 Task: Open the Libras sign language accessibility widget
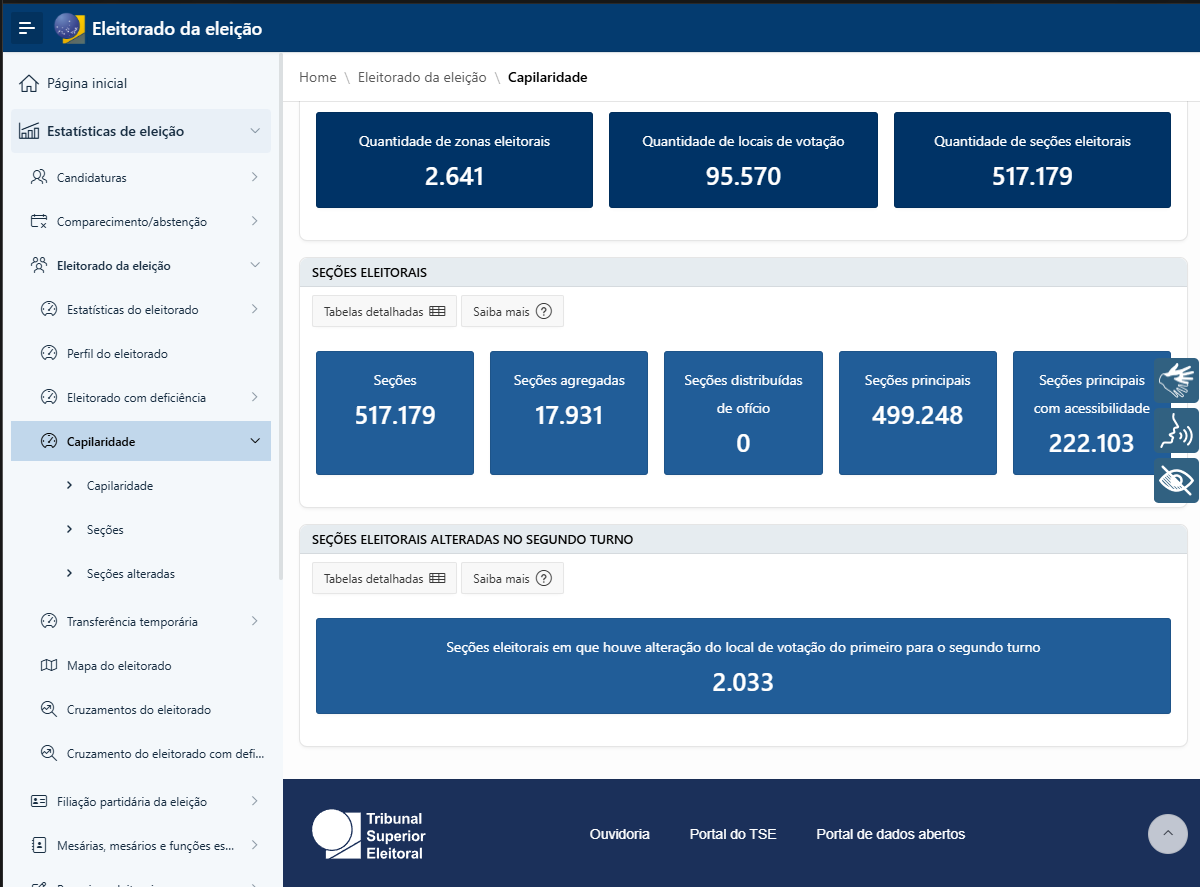(x=1176, y=380)
